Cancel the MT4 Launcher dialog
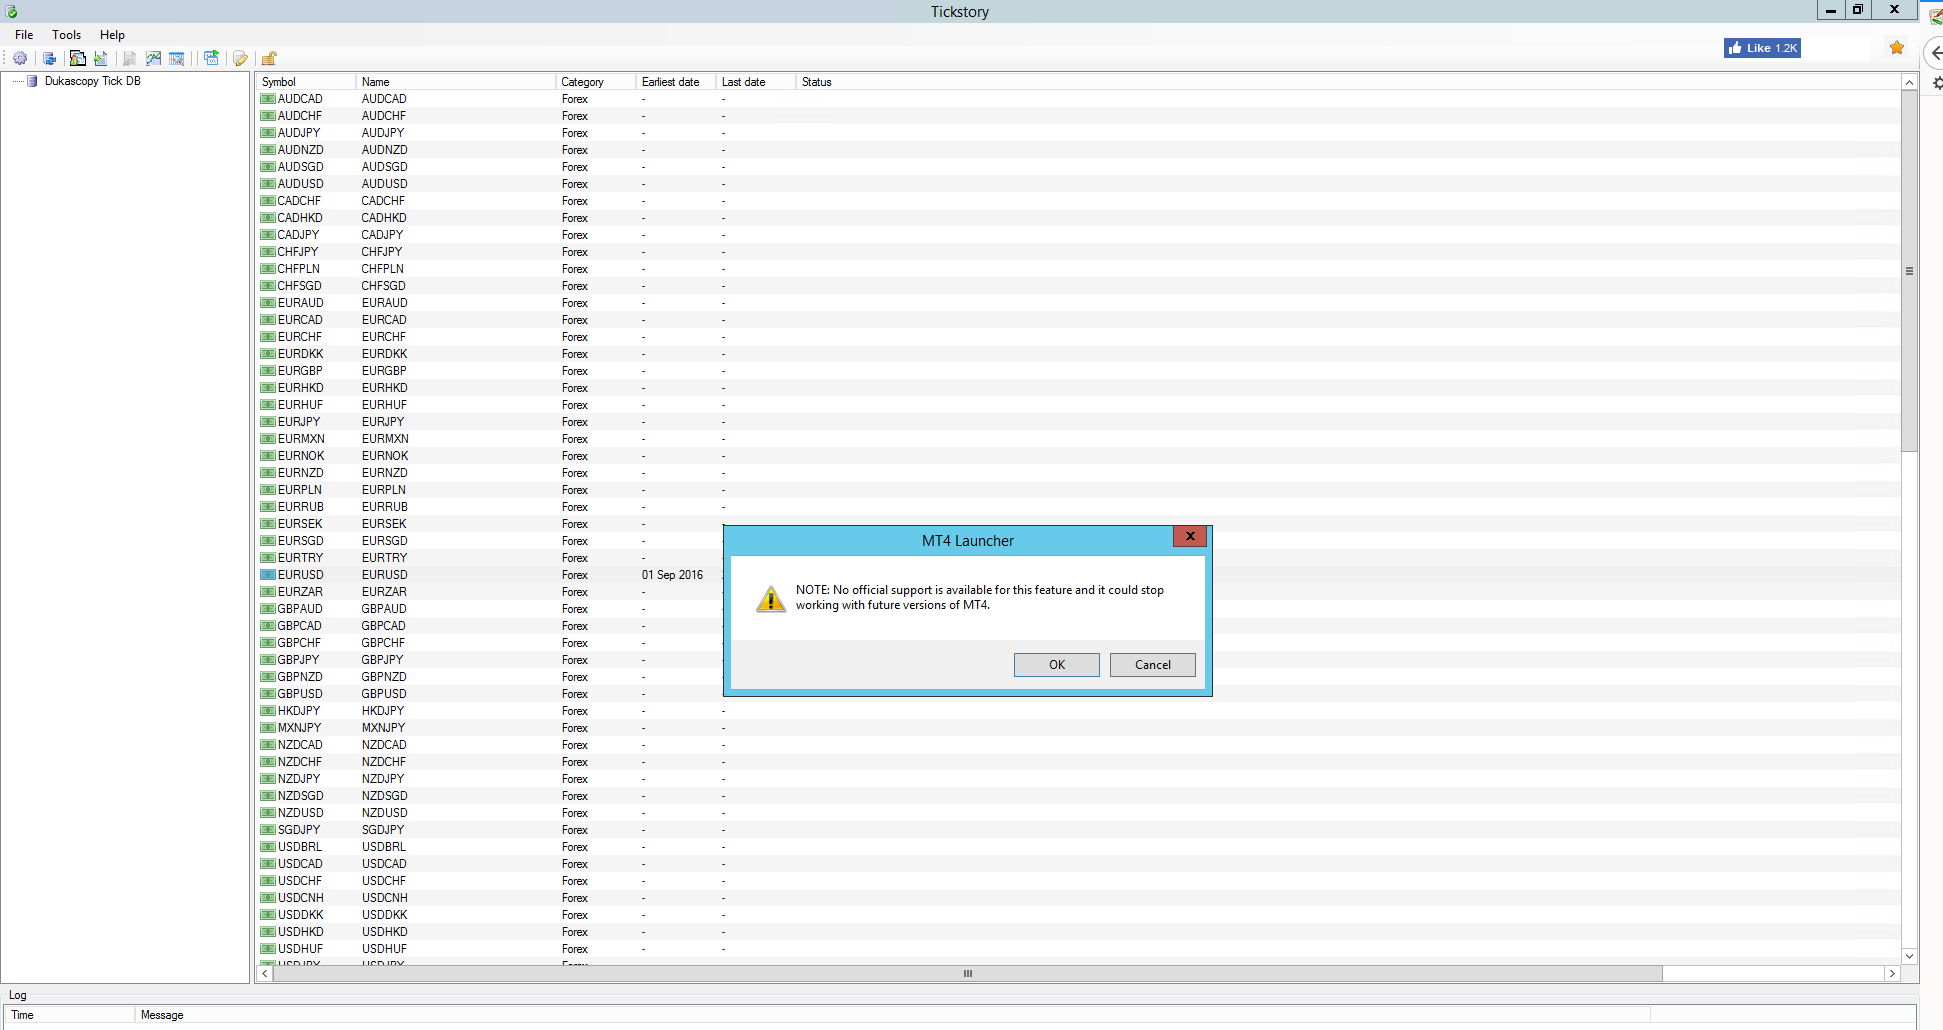This screenshot has height=1030, width=1943. click(x=1152, y=665)
